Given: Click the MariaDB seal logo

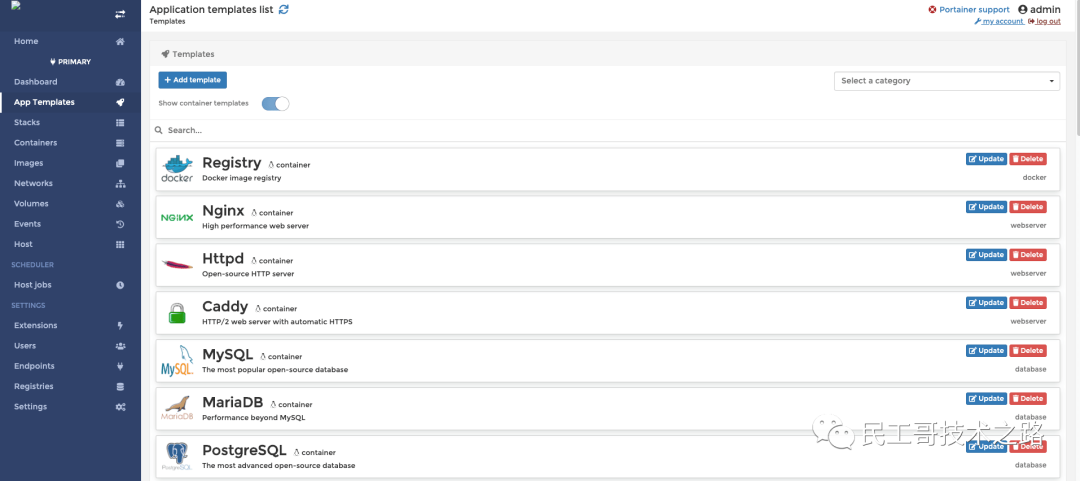Looking at the screenshot, I should tap(177, 409).
